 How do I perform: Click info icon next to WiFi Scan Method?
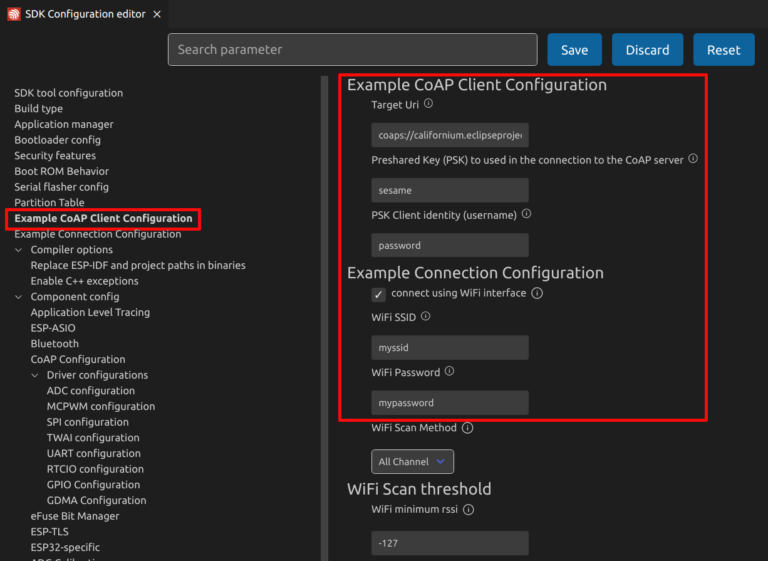tap(467, 428)
